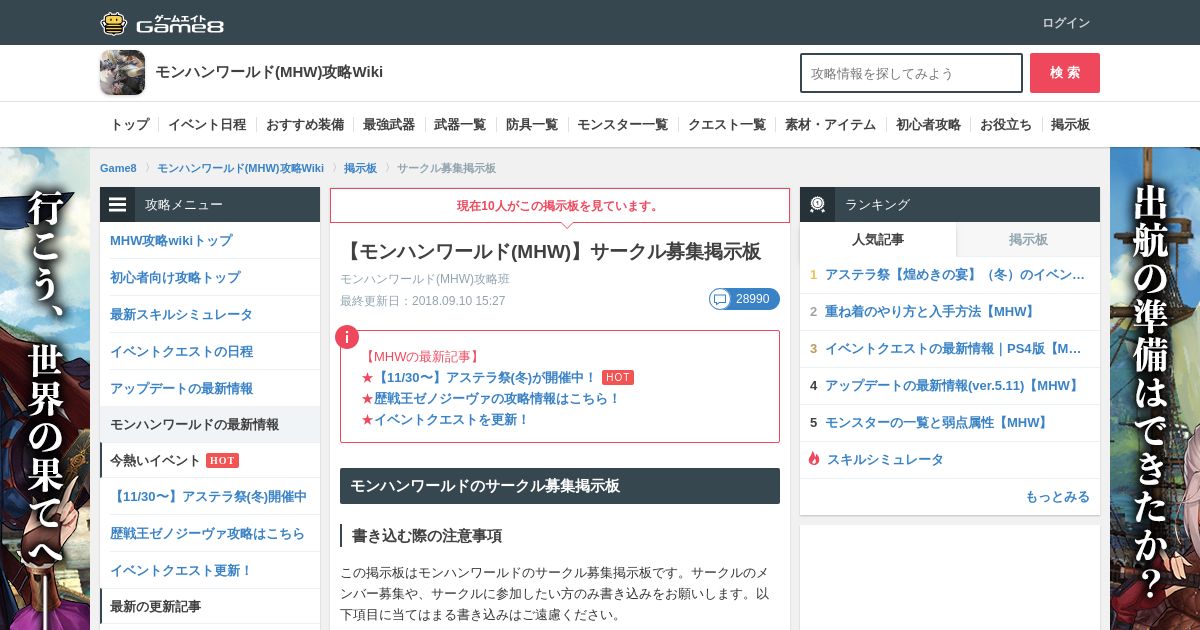Open 最強武器 navigation item
The height and width of the screenshot is (630, 1200).
click(389, 125)
